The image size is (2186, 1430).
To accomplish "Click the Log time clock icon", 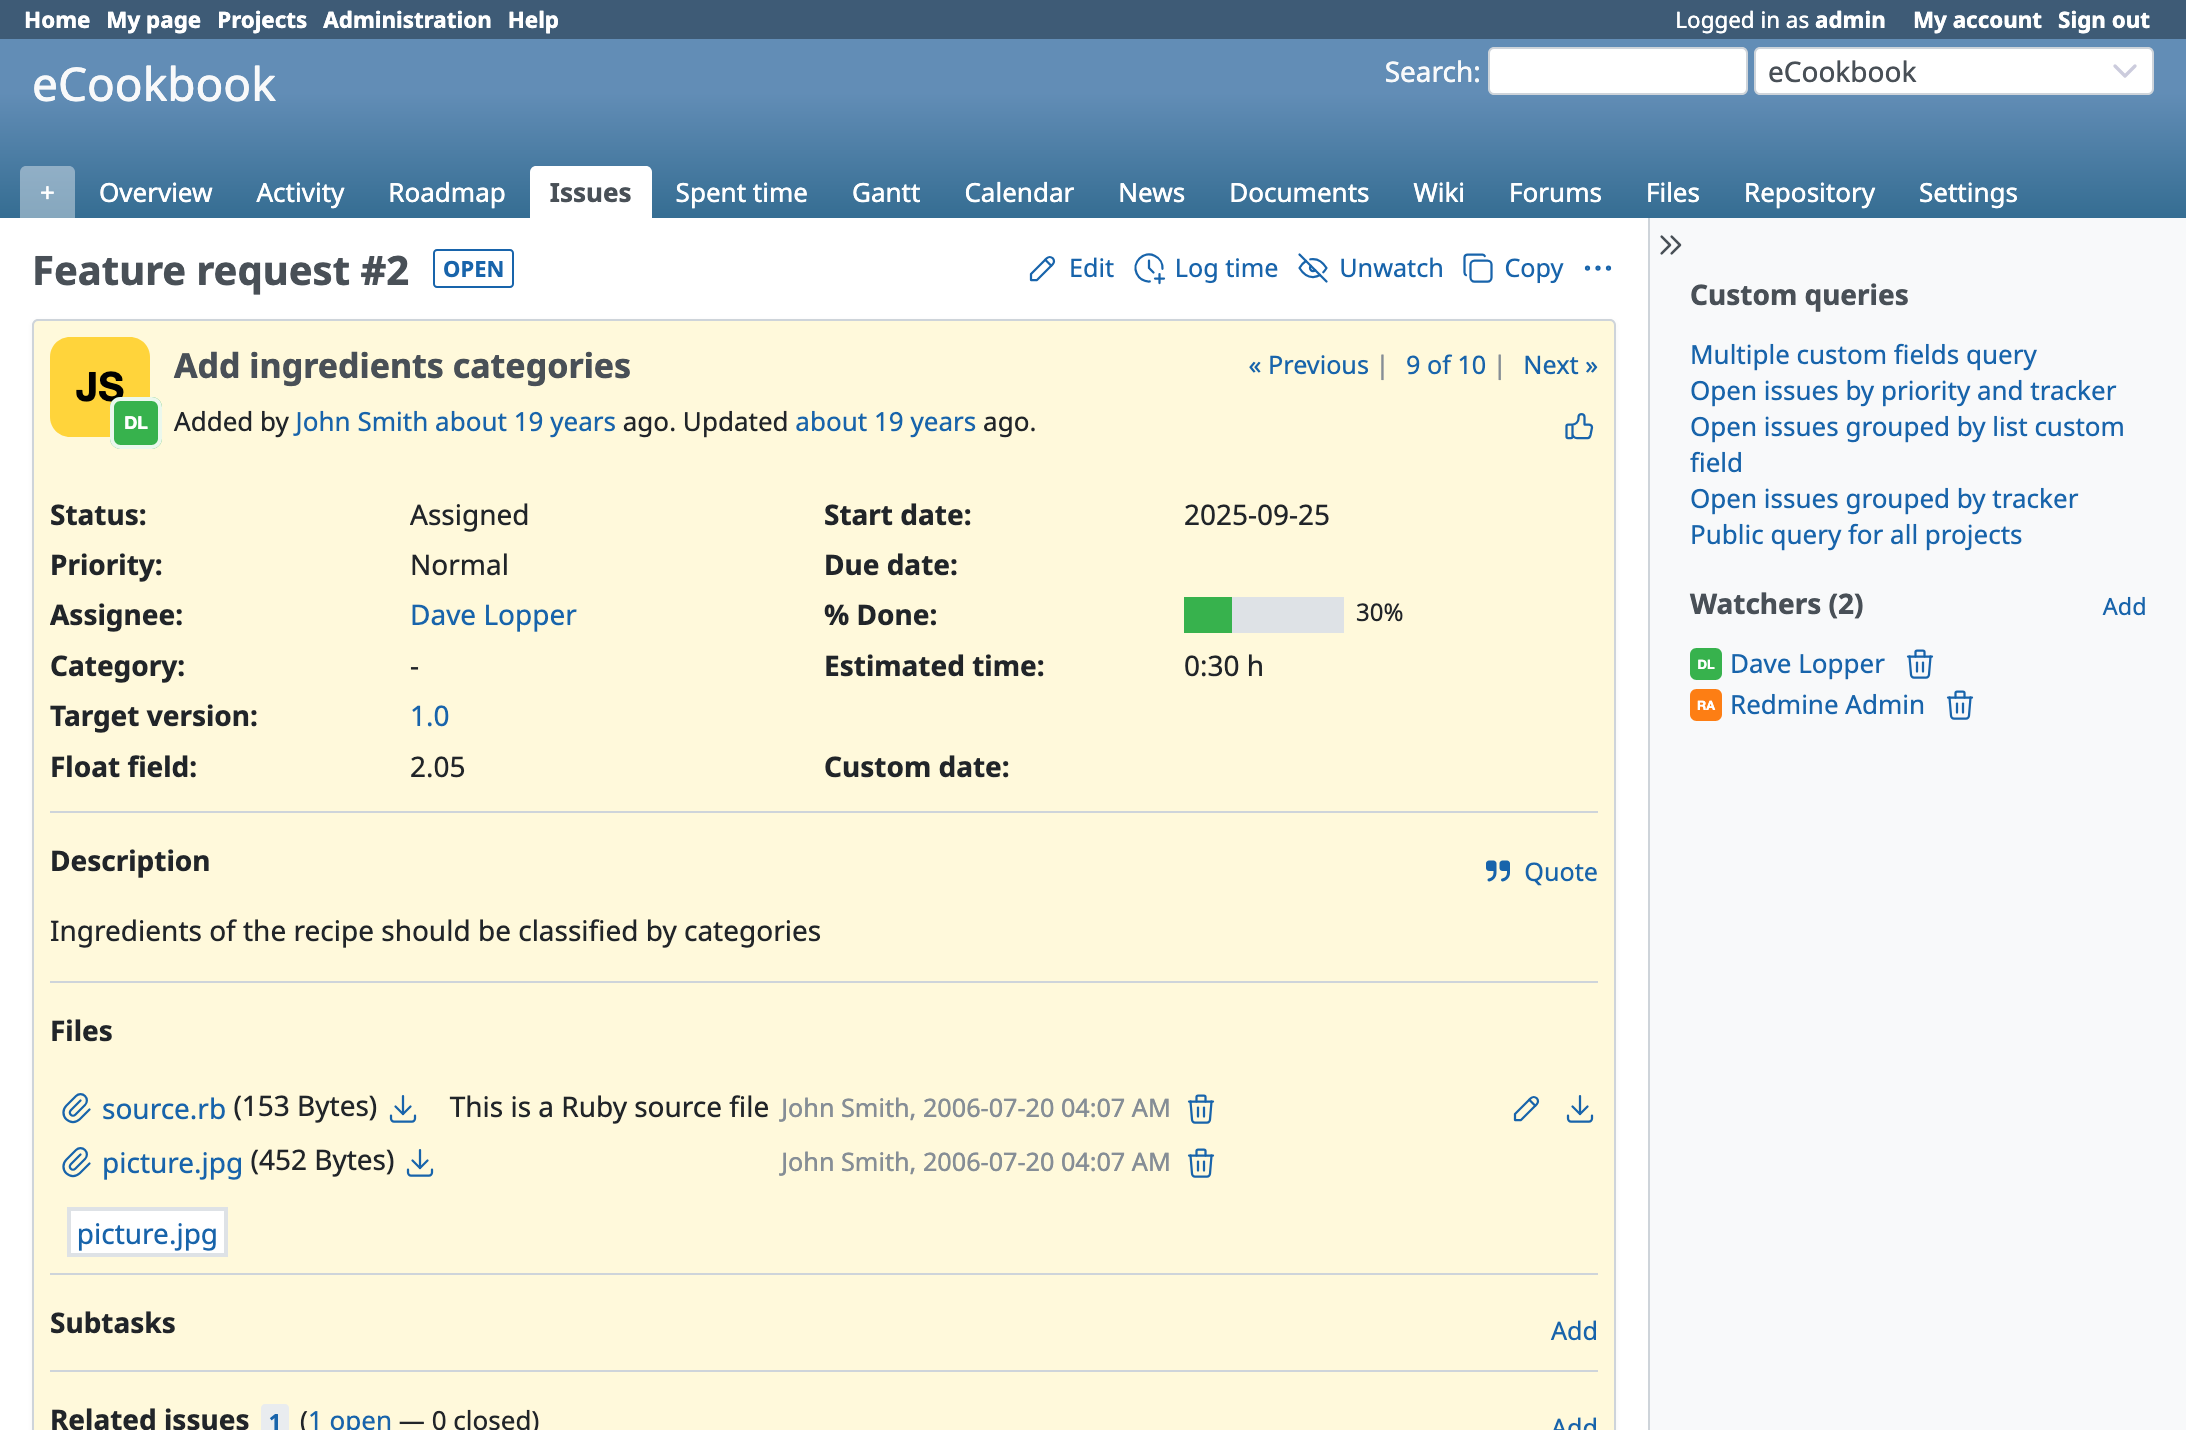I will coord(1149,268).
